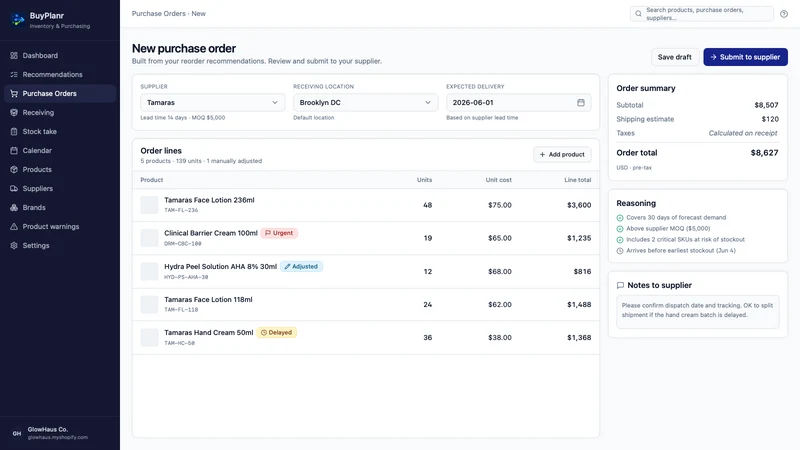
Task: Click unit cost $68.00
Action: pos(499,271)
